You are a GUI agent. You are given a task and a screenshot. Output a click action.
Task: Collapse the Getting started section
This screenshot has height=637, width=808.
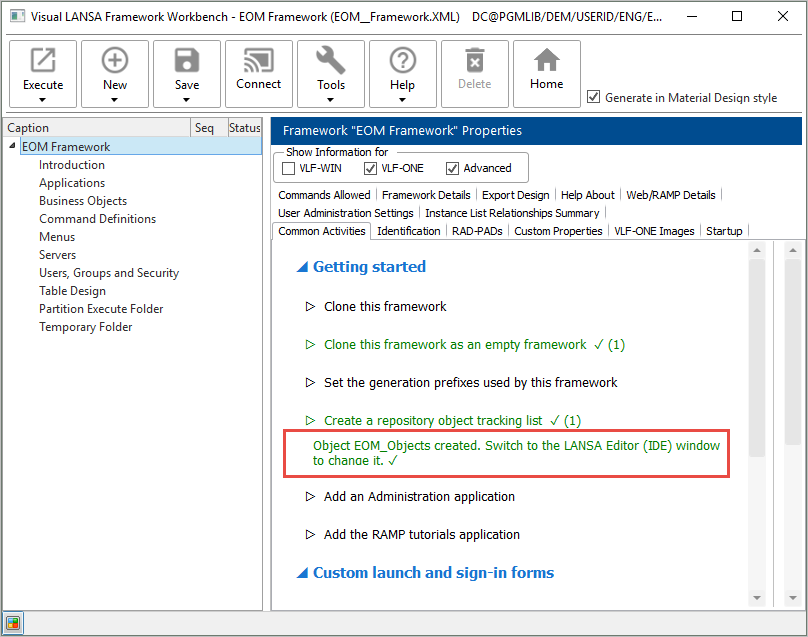[x=302, y=267]
